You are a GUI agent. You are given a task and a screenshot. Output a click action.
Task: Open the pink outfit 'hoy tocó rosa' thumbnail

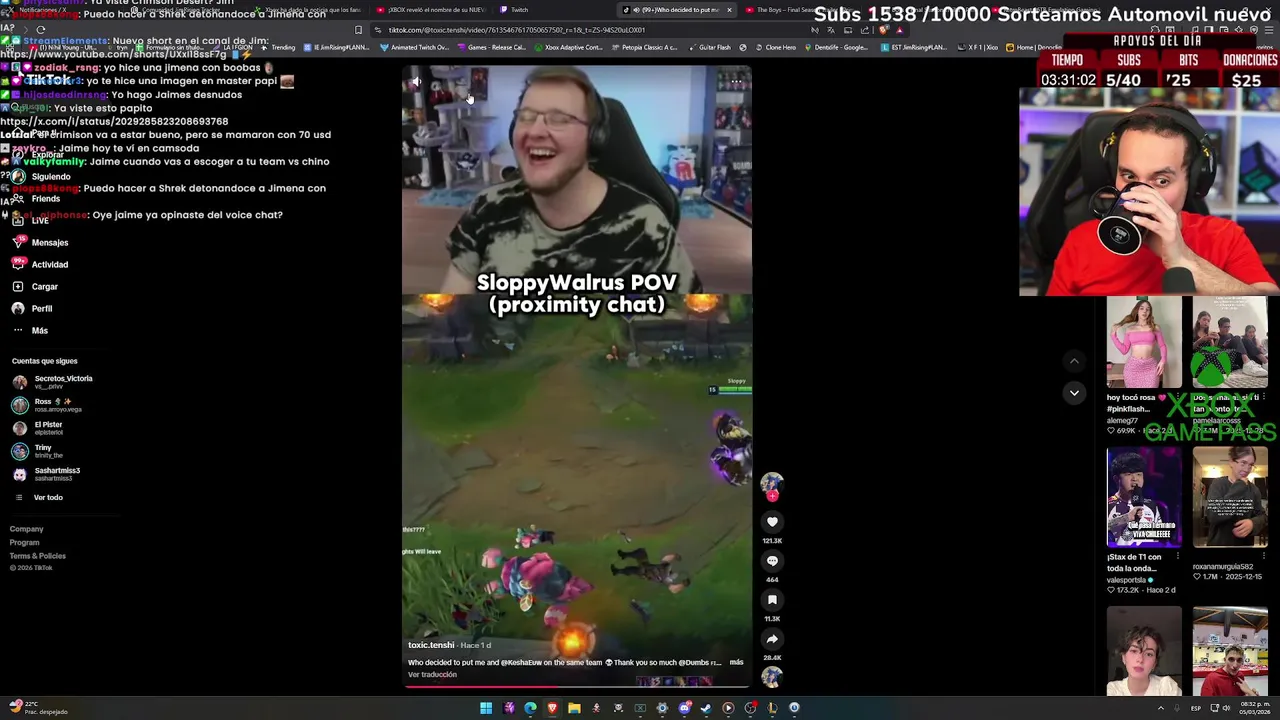(1144, 343)
